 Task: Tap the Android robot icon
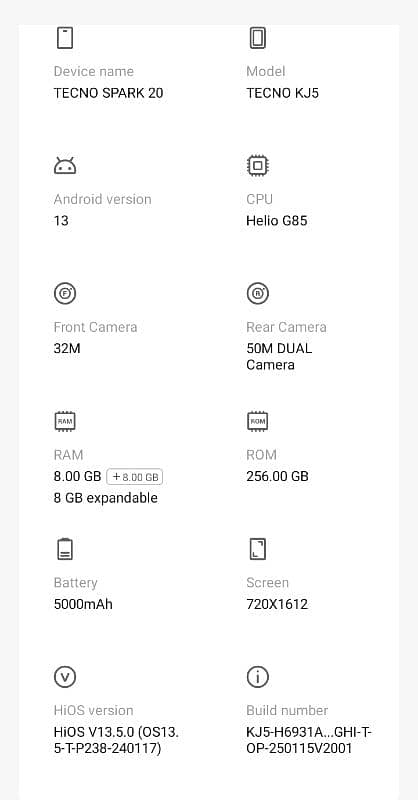65,166
